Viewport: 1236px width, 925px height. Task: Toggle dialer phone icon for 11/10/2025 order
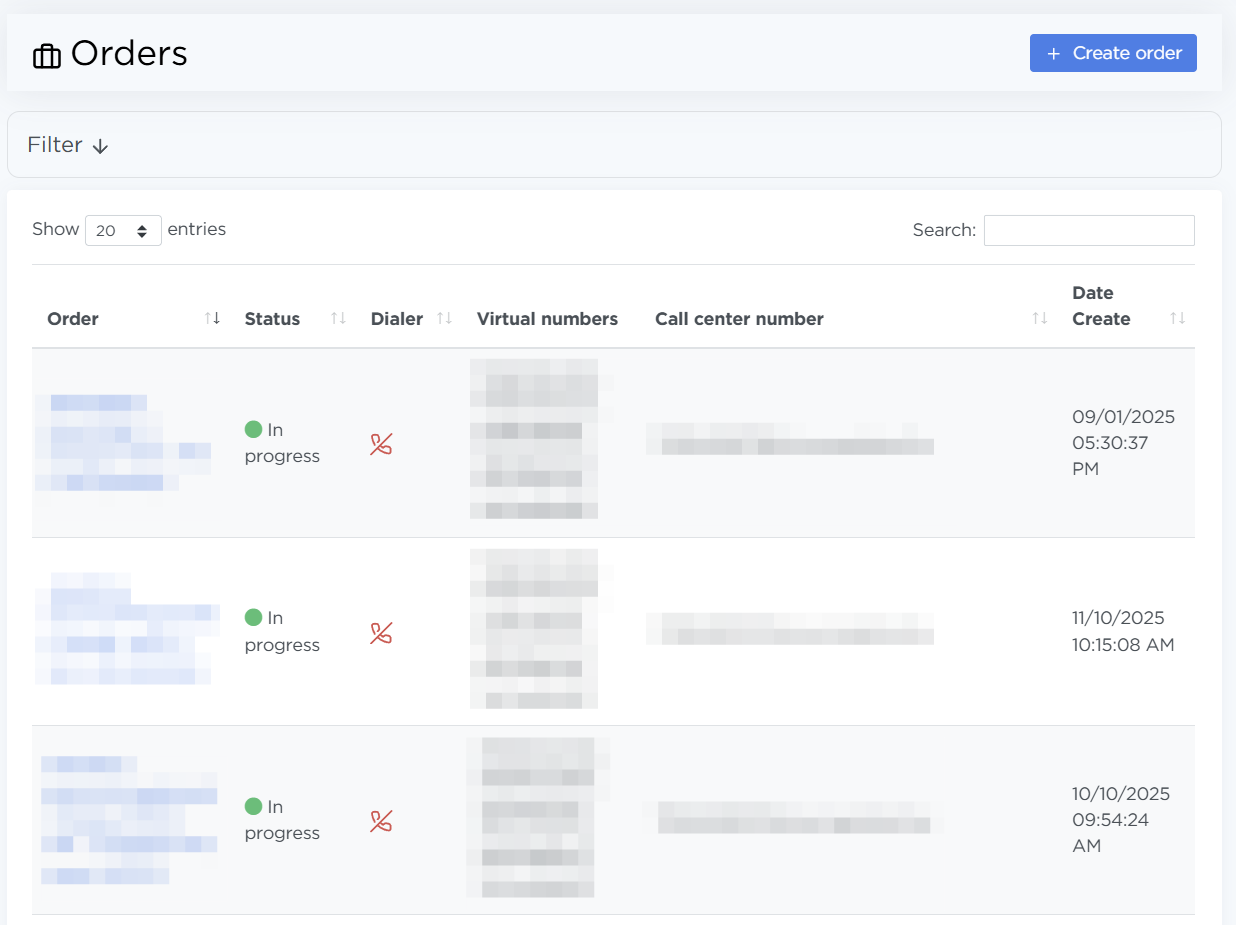pos(381,633)
